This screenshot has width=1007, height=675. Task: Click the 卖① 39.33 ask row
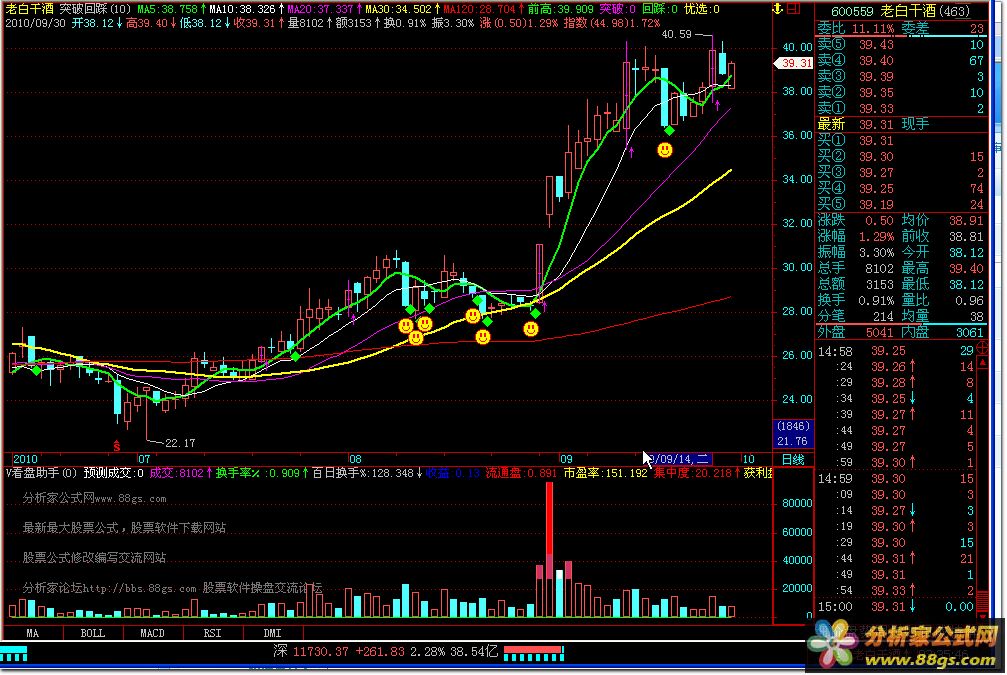pos(900,109)
